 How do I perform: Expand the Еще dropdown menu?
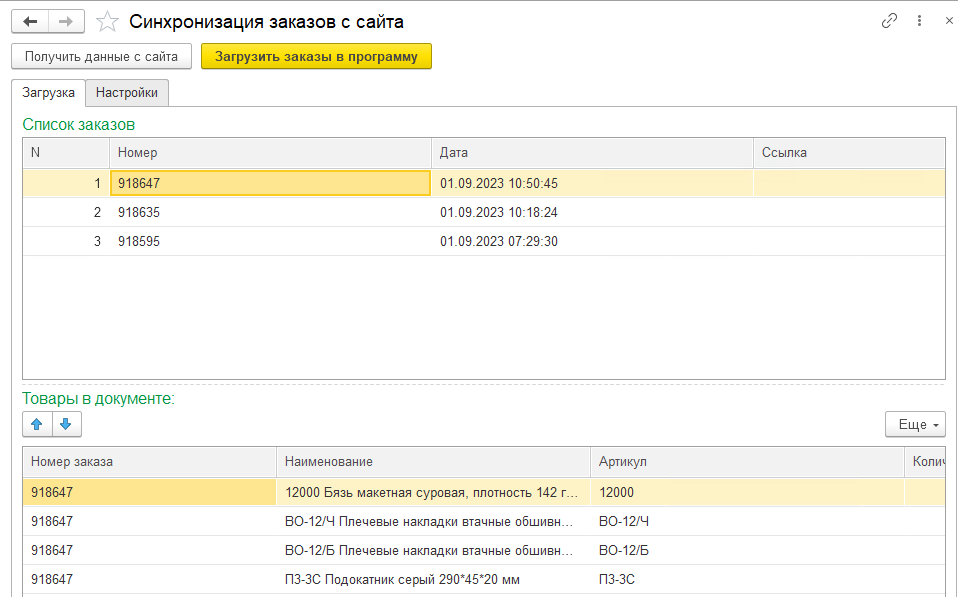914,424
